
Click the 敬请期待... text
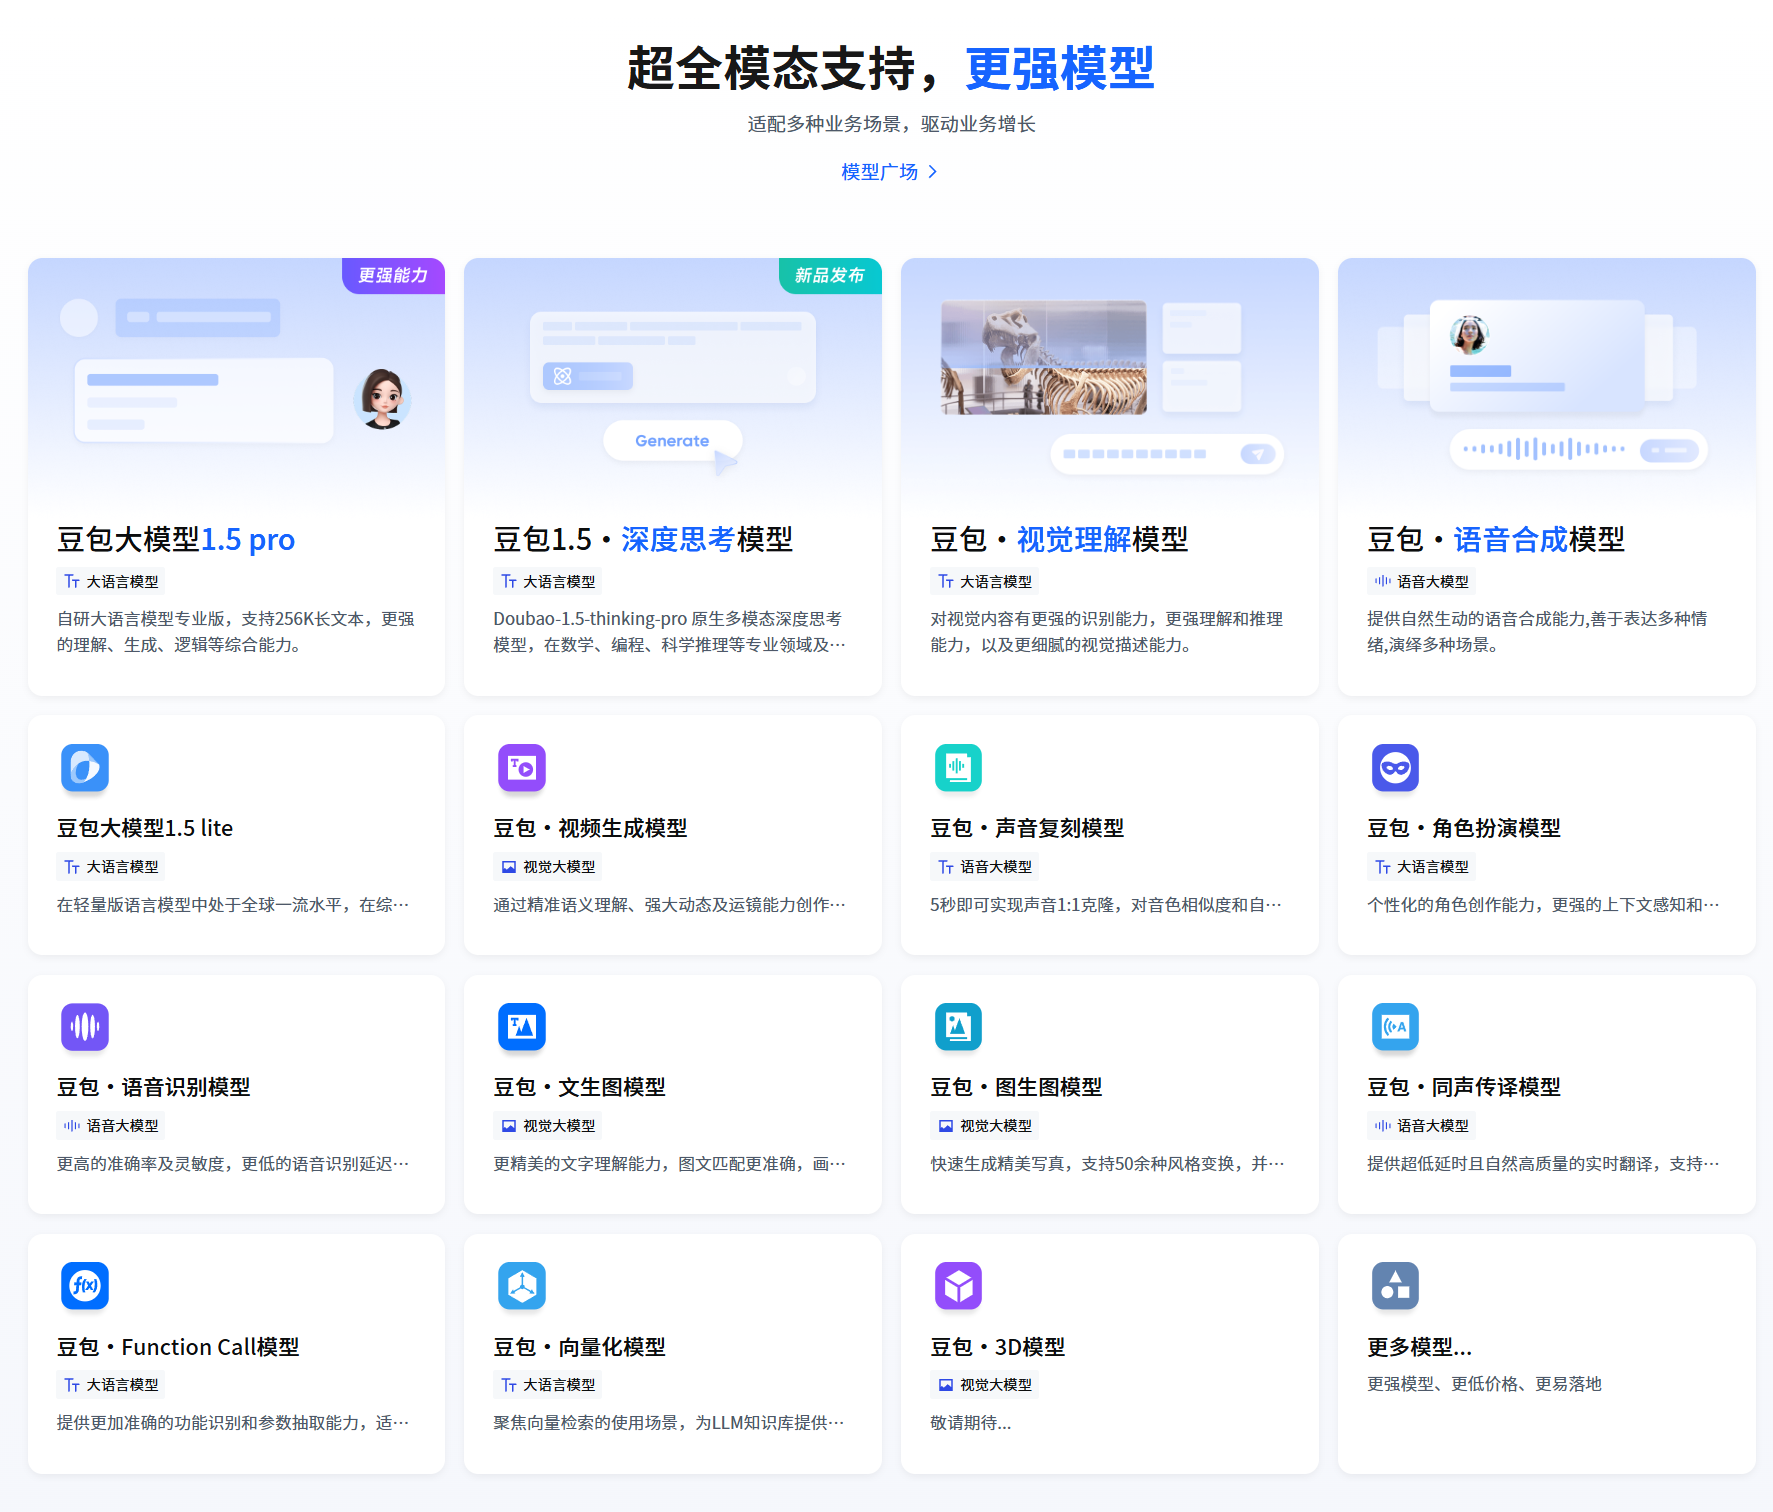(971, 1423)
